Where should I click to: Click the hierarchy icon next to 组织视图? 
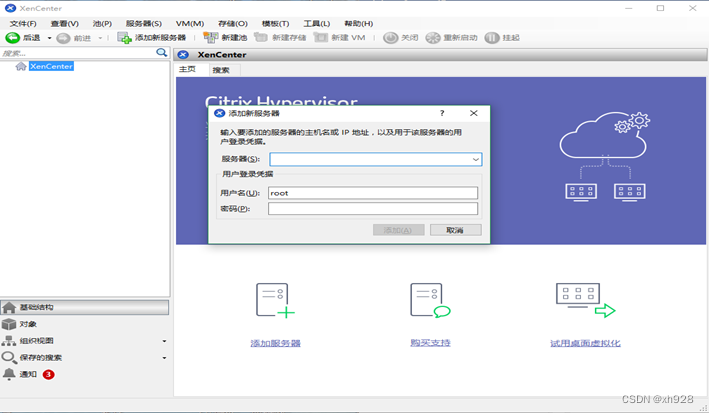9,341
